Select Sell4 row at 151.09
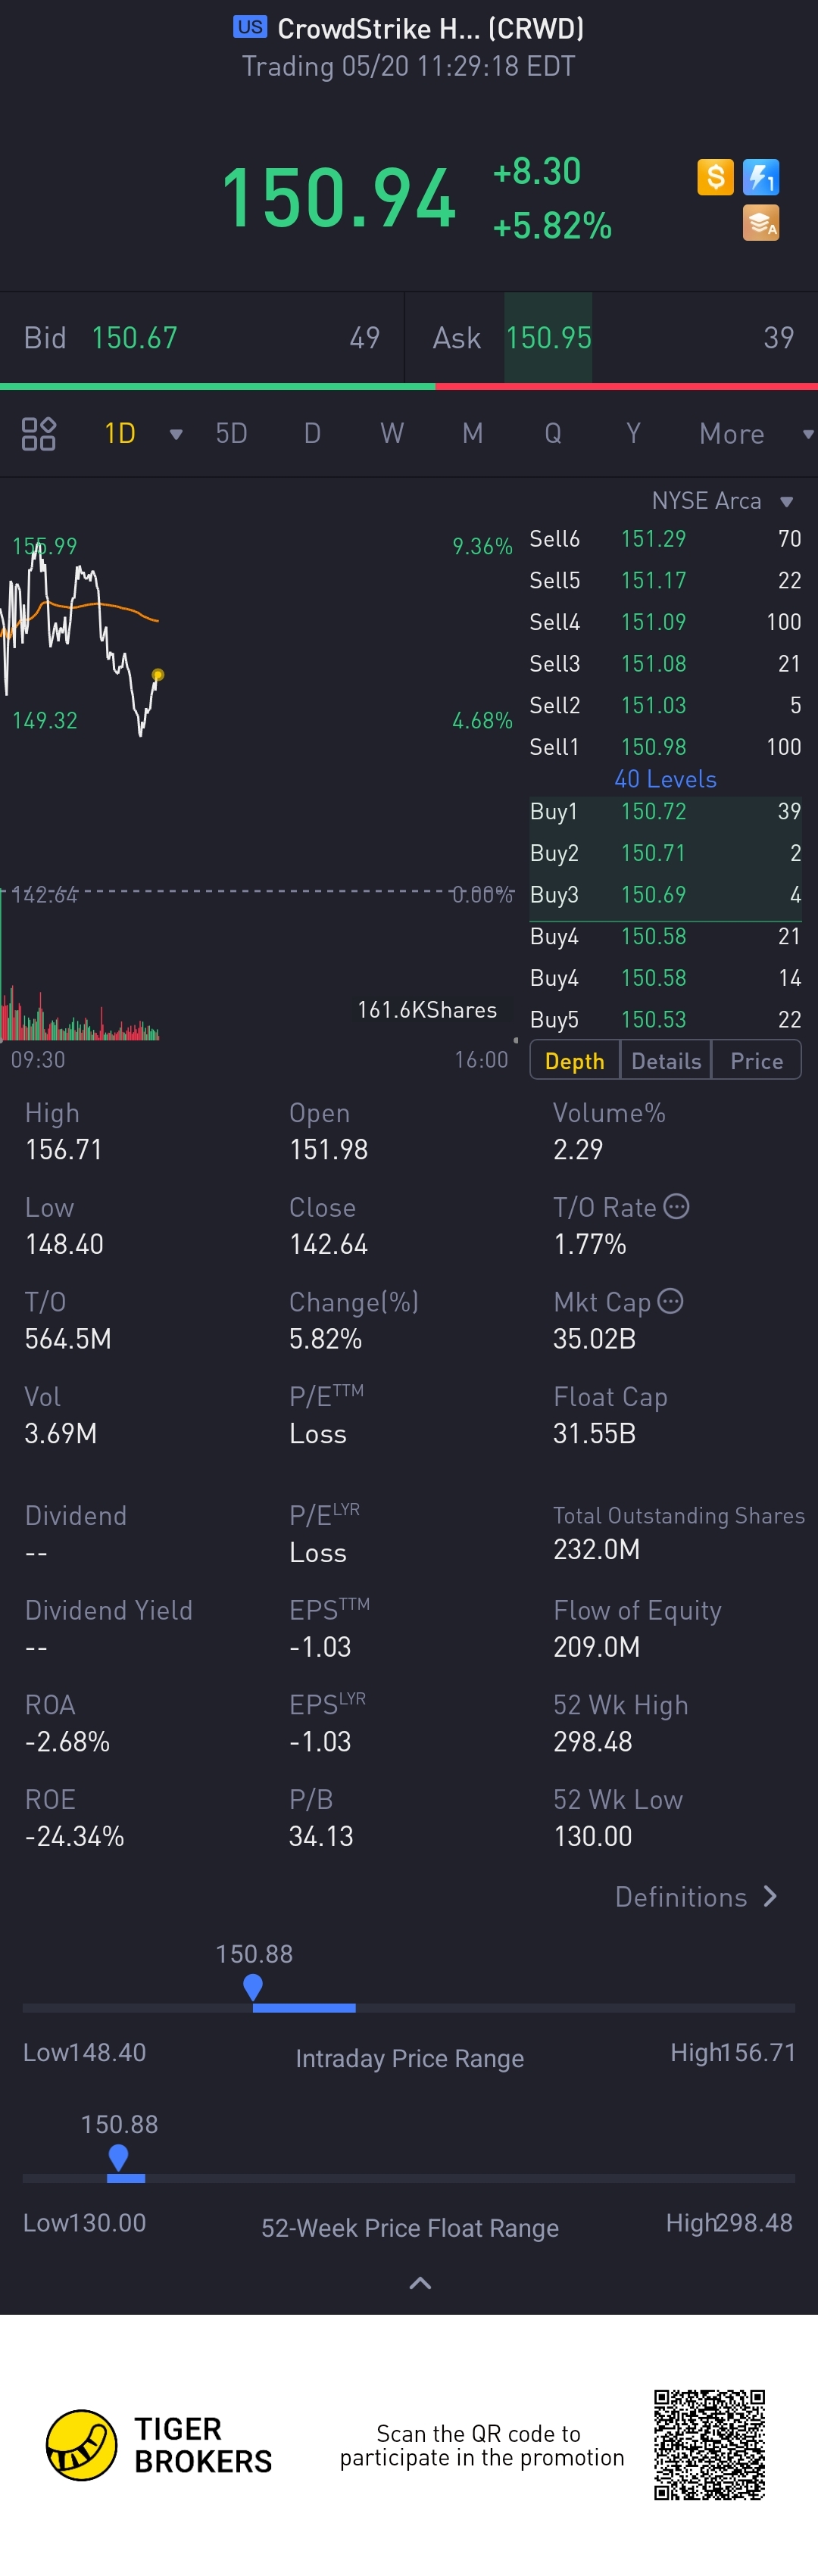Screen dimensions: 818x2576 (x=665, y=622)
